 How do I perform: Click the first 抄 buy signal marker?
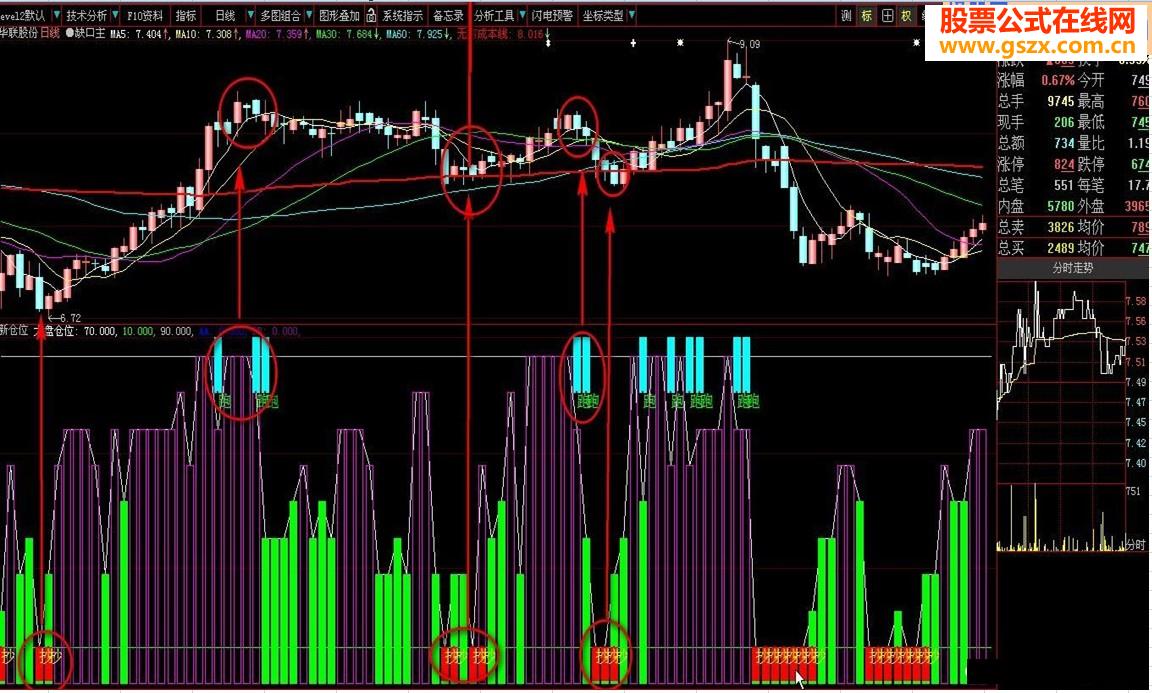tap(8, 656)
